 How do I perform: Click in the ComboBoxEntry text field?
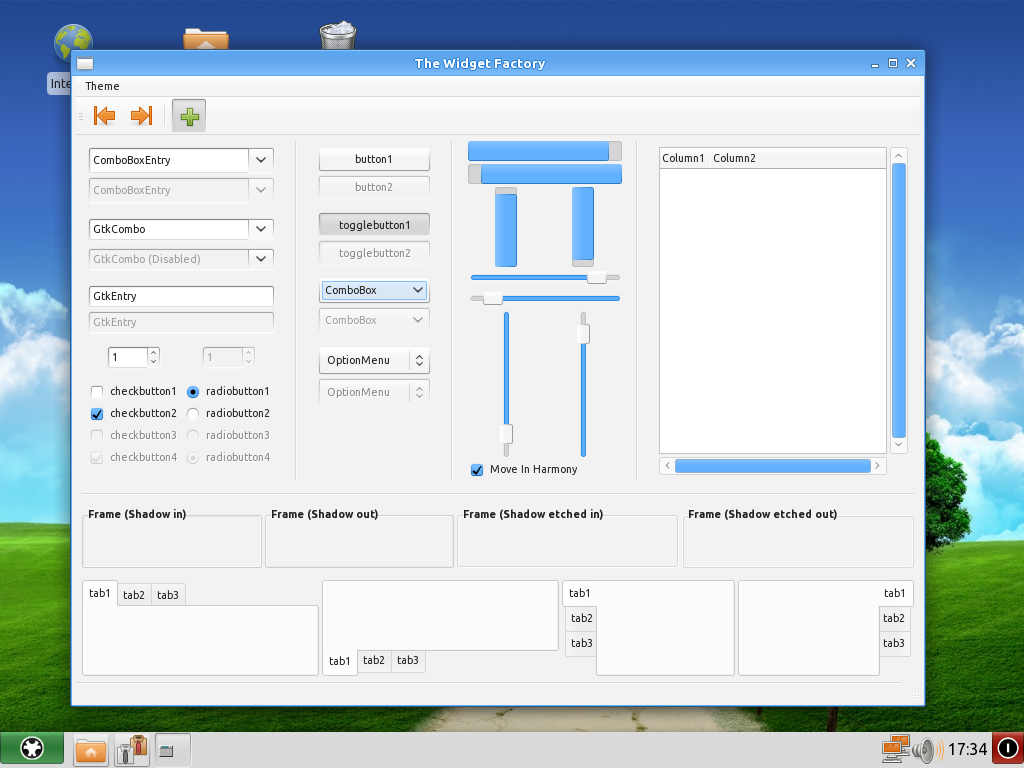tap(168, 160)
